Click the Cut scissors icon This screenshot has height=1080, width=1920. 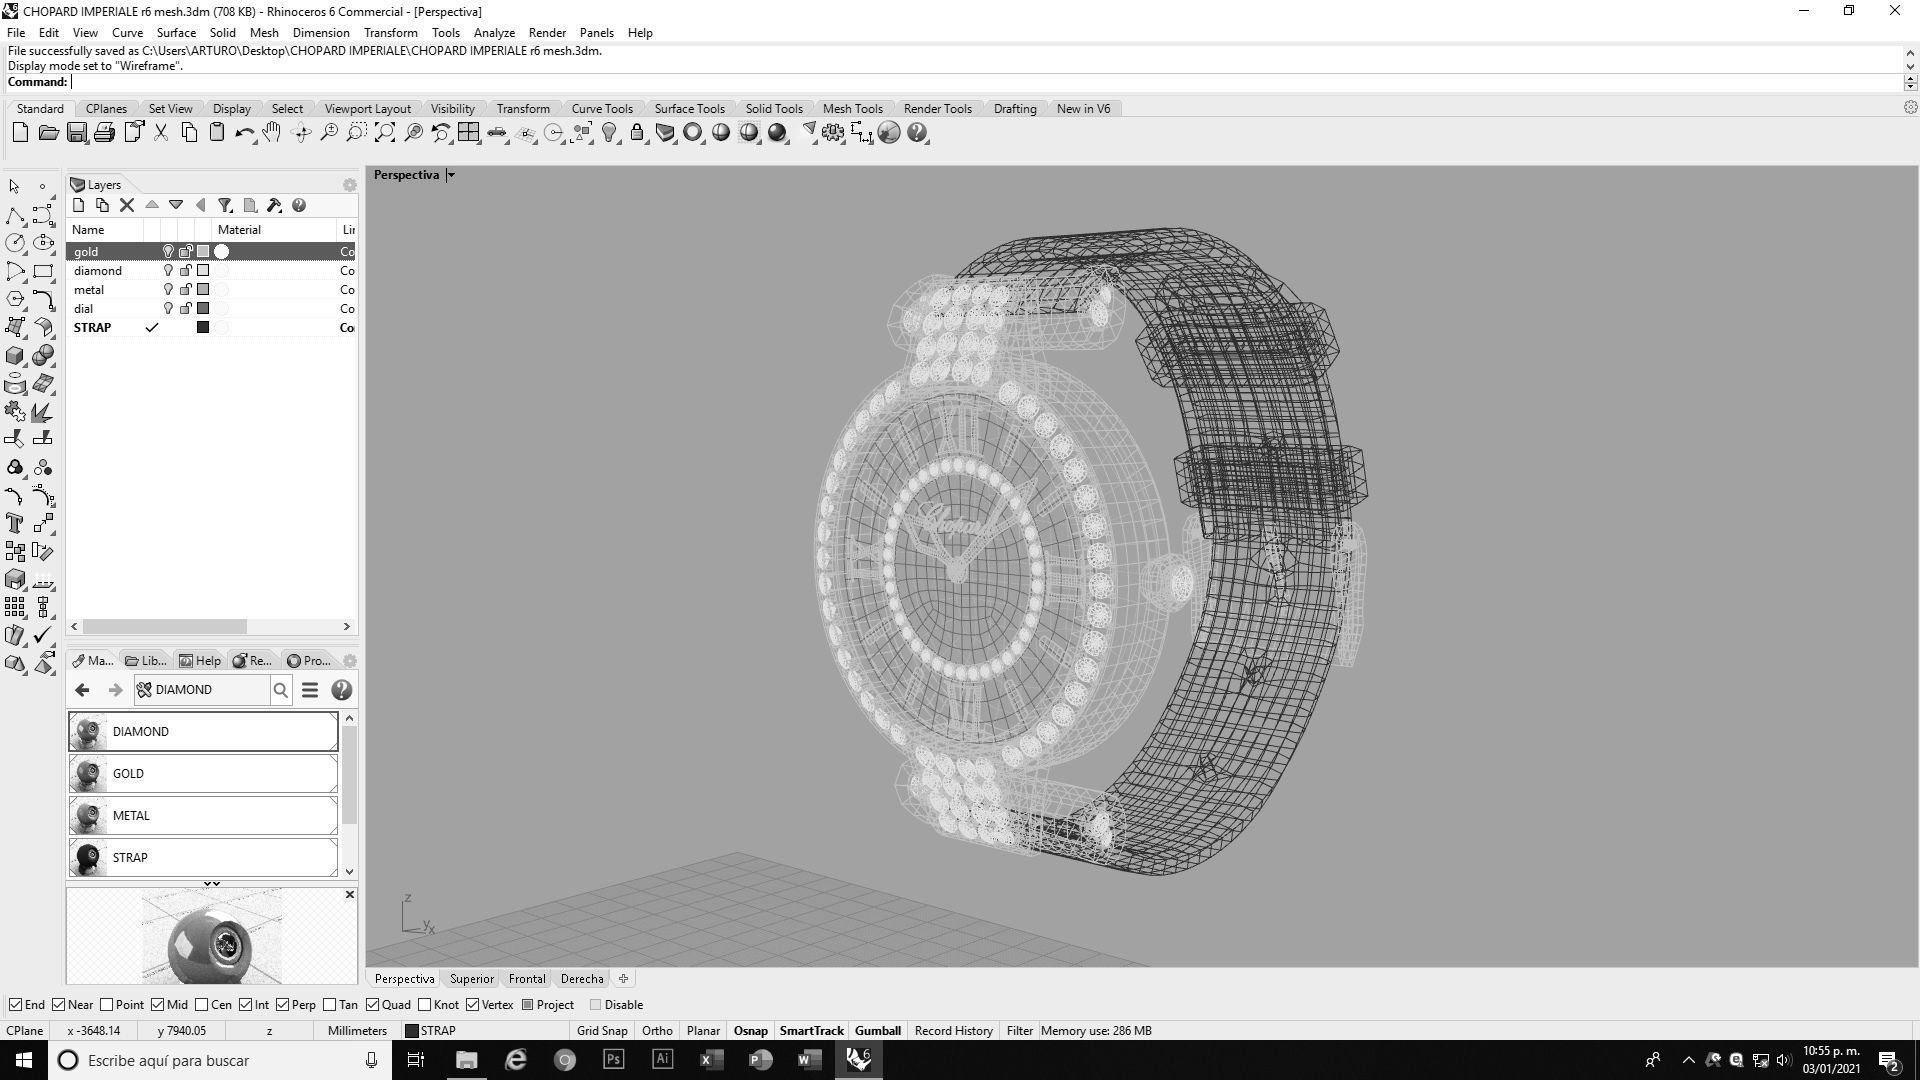tap(160, 132)
